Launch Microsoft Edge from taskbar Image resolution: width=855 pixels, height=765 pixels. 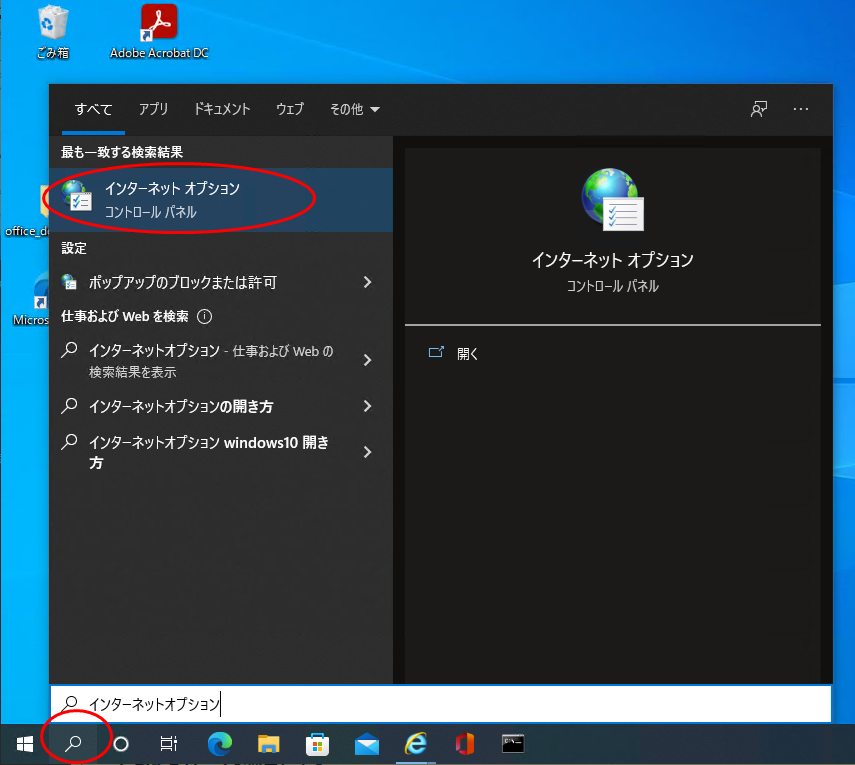[219, 743]
